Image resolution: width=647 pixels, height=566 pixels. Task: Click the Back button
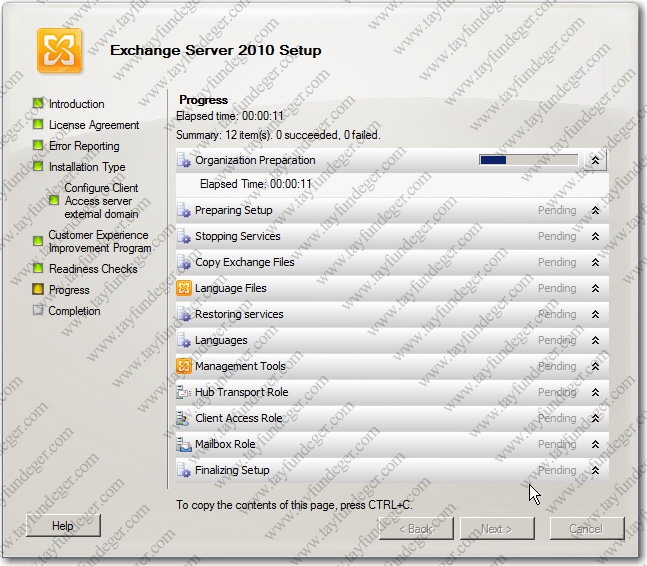point(416,528)
